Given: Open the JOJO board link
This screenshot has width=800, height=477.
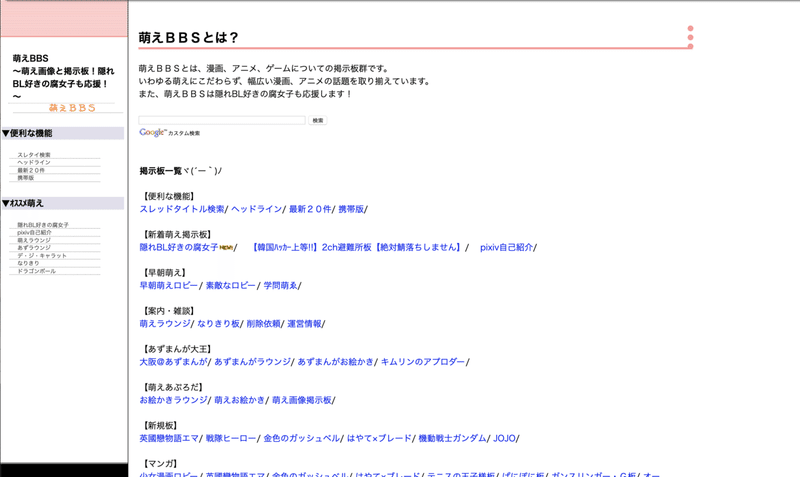Looking at the screenshot, I should click(505, 438).
